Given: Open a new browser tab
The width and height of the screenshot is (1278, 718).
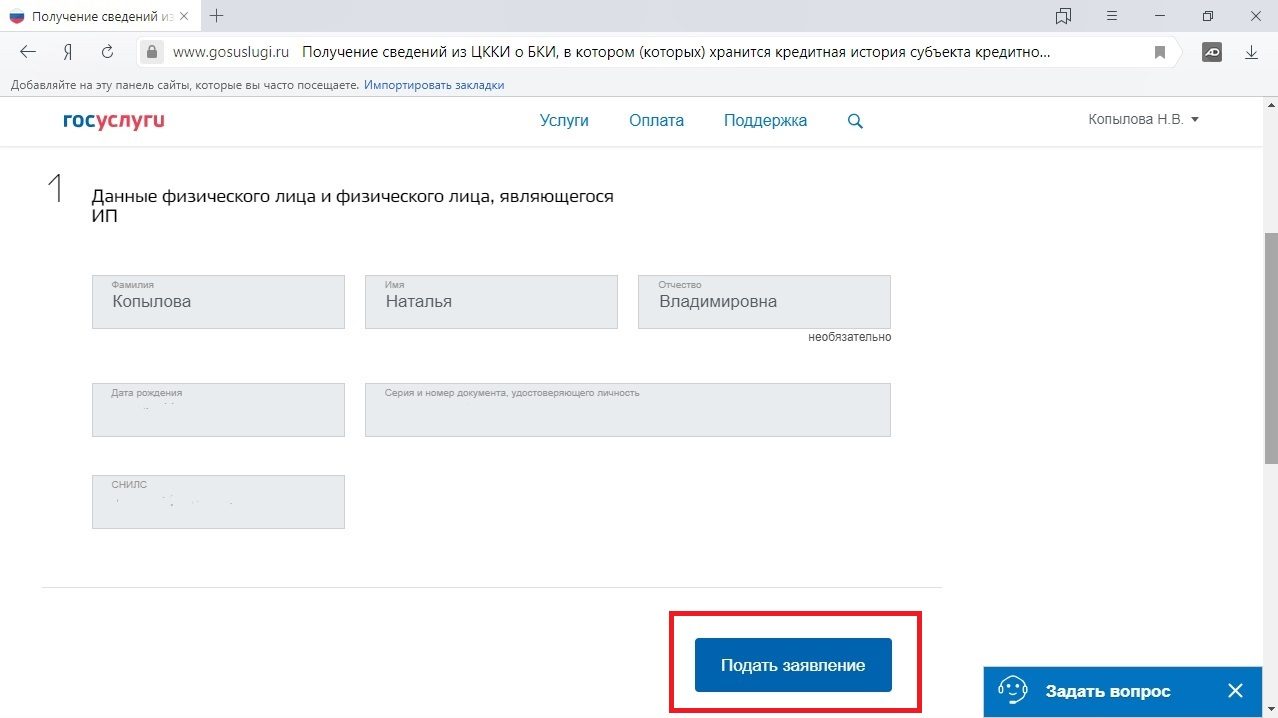Looking at the screenshot, I should [216, 16].
